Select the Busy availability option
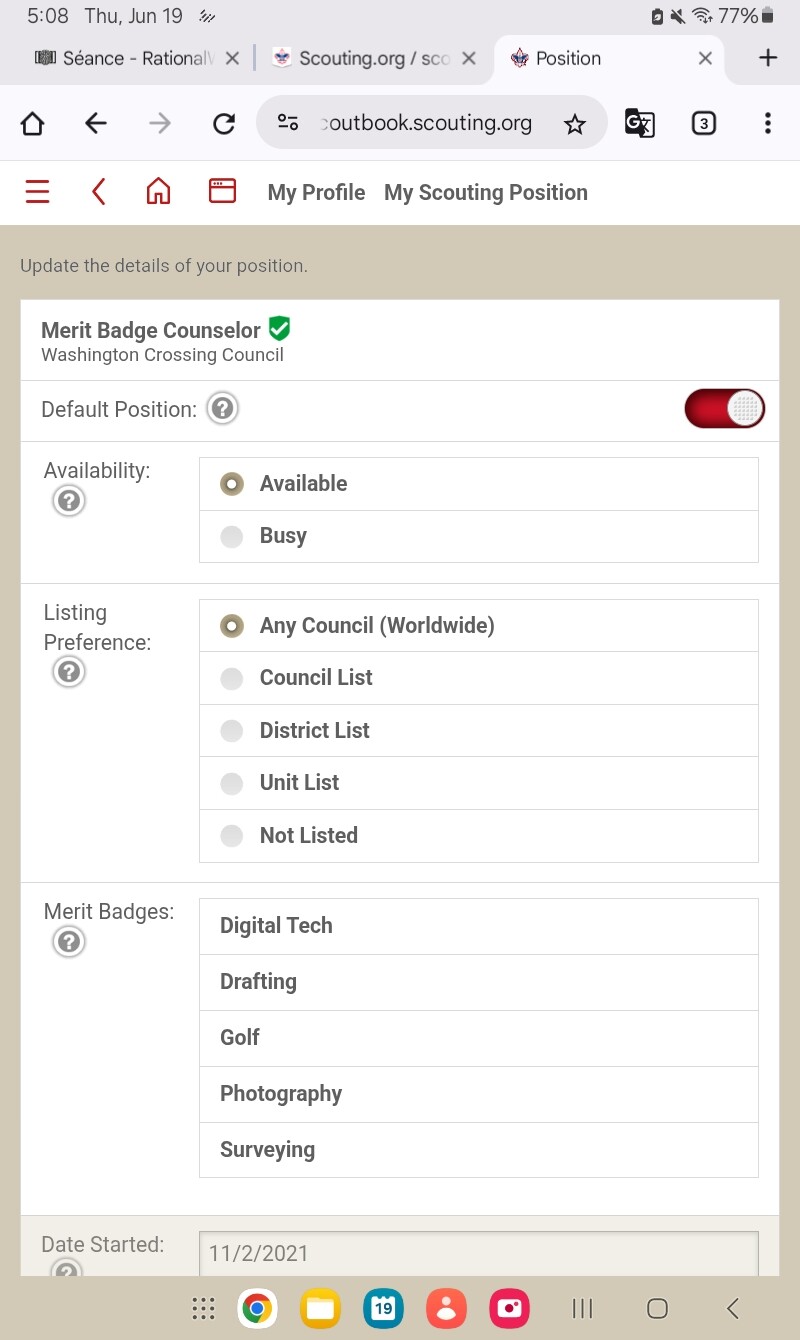 [232, 537]
